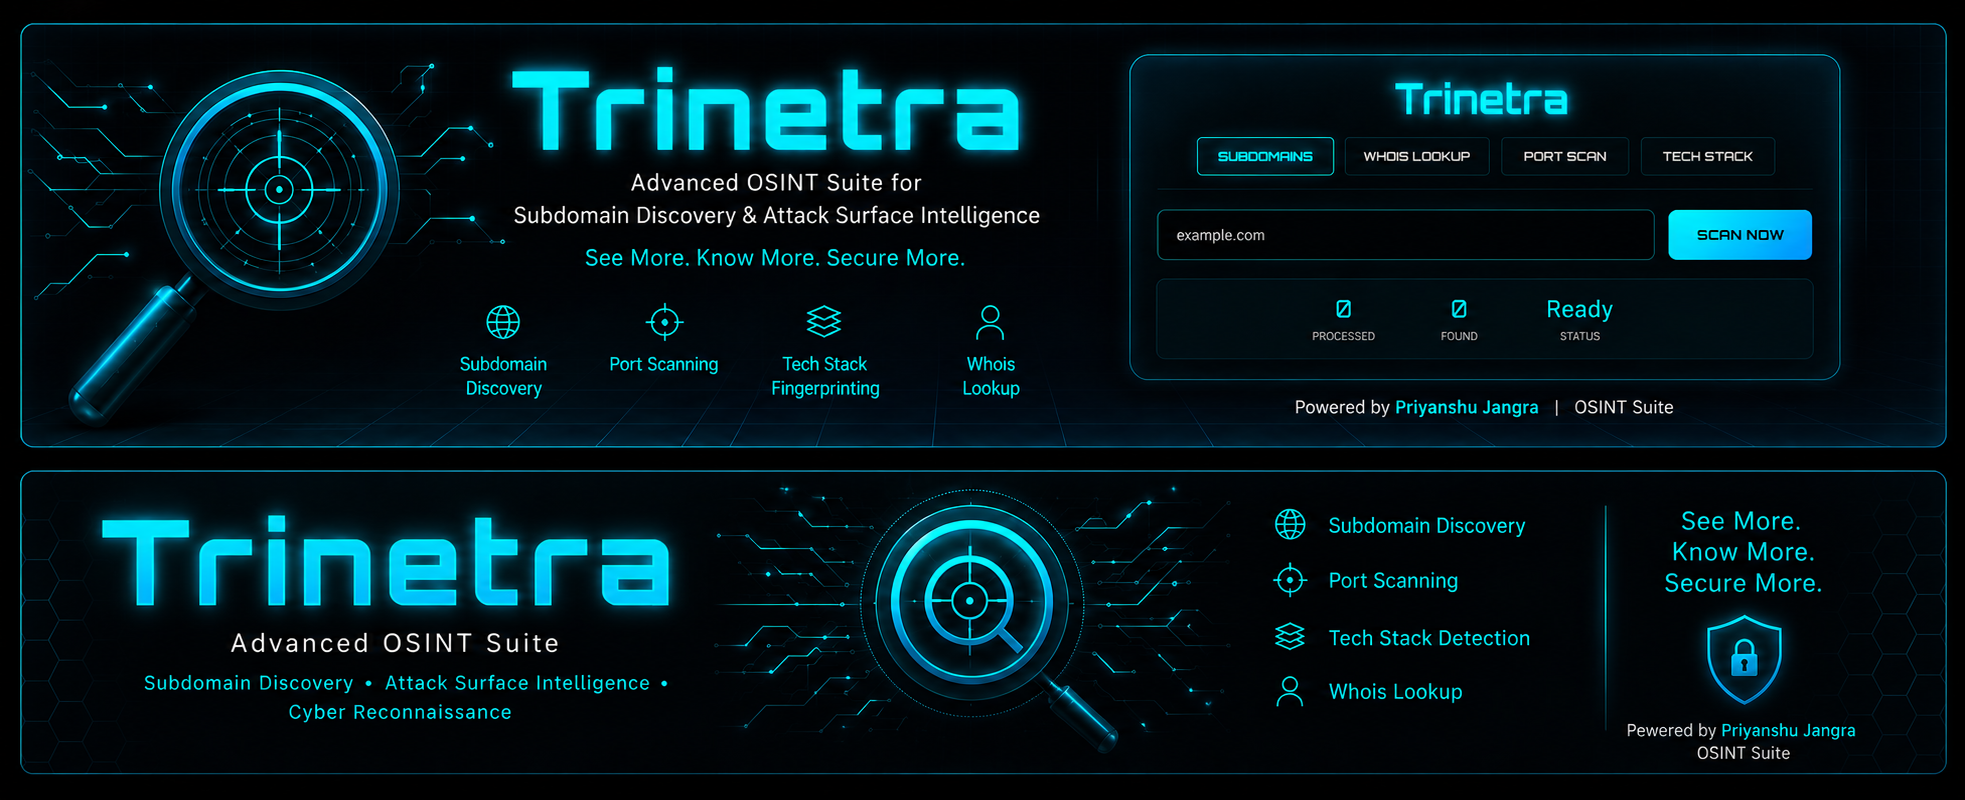This screenshot has height=800, width=1965.
Task: Click Priyanshu Jangra link in bottom banner
Action: pyautogui.click(x=1788, y=730)
